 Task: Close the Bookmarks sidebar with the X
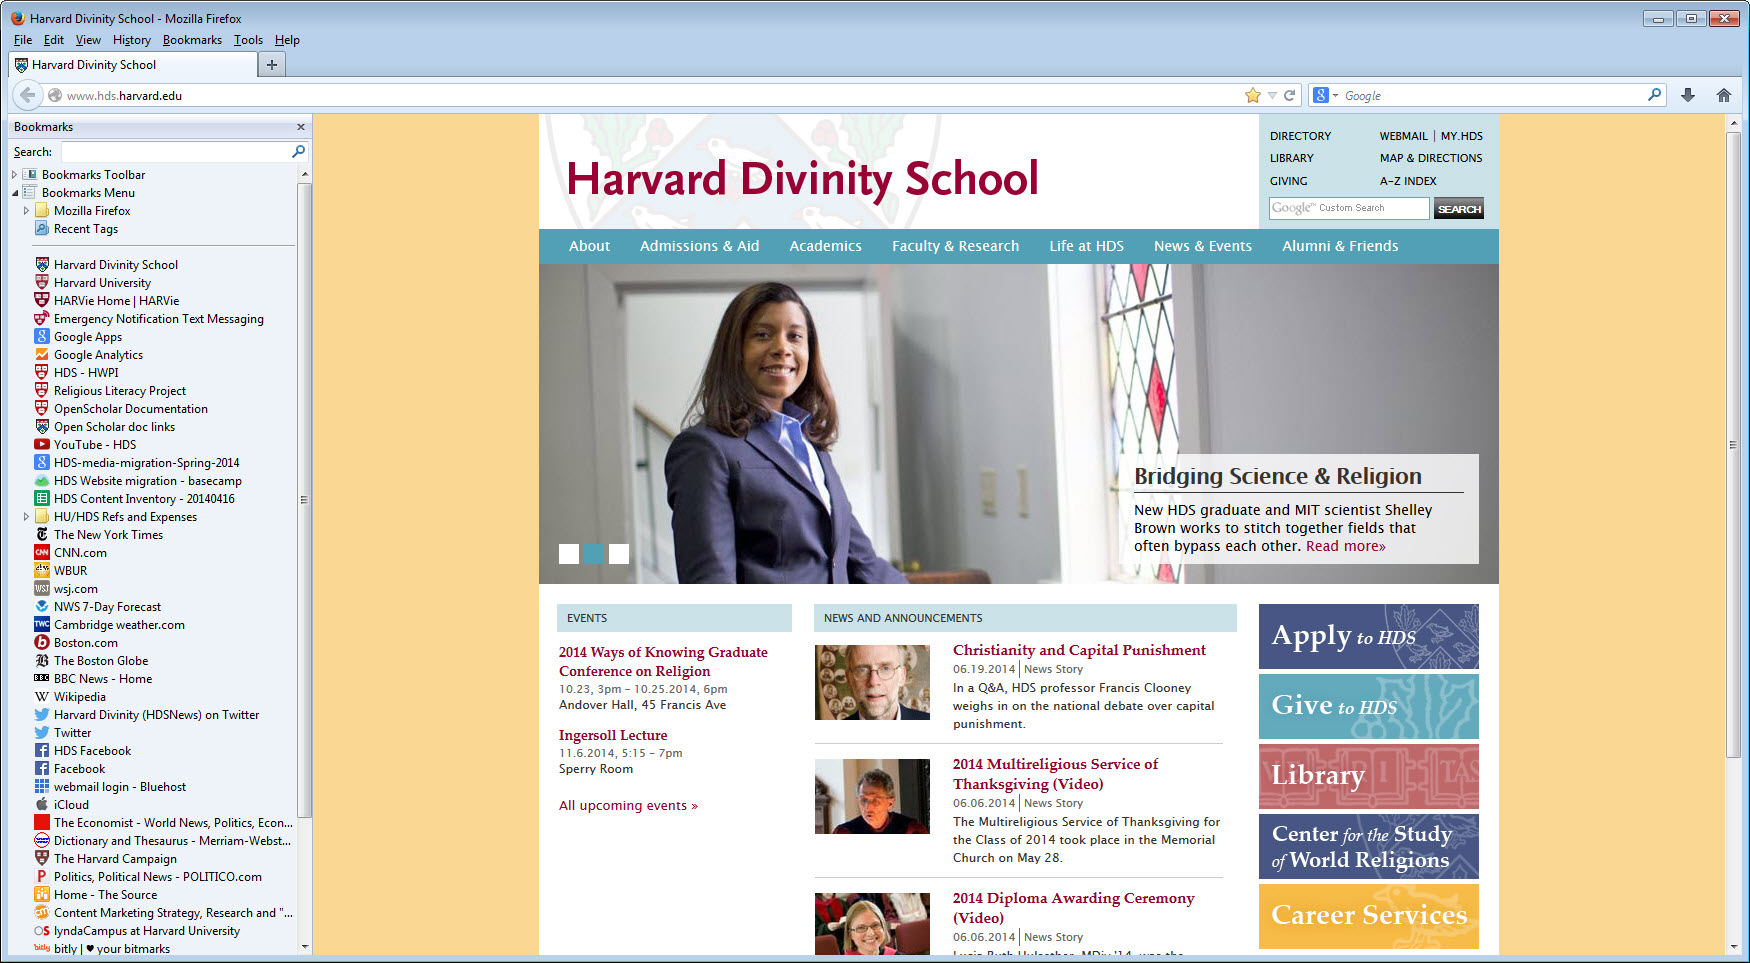coord(301,127)
